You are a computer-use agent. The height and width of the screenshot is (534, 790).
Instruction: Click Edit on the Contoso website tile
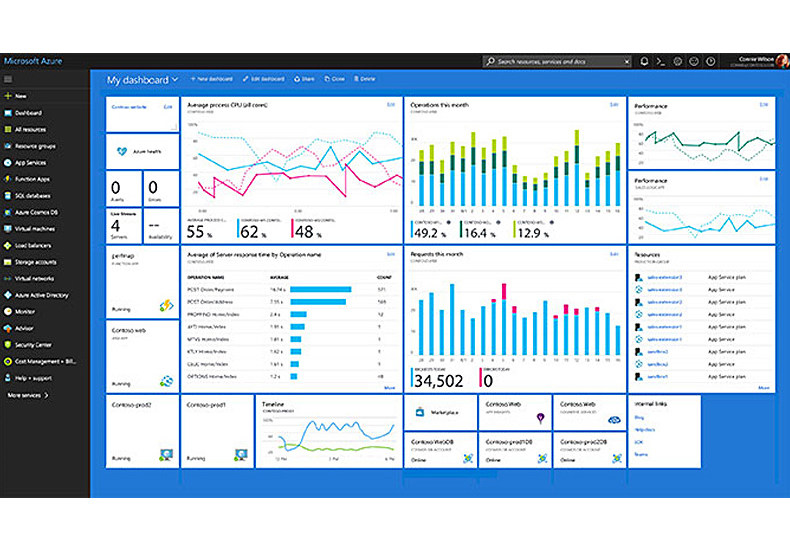tap(168, 107)
